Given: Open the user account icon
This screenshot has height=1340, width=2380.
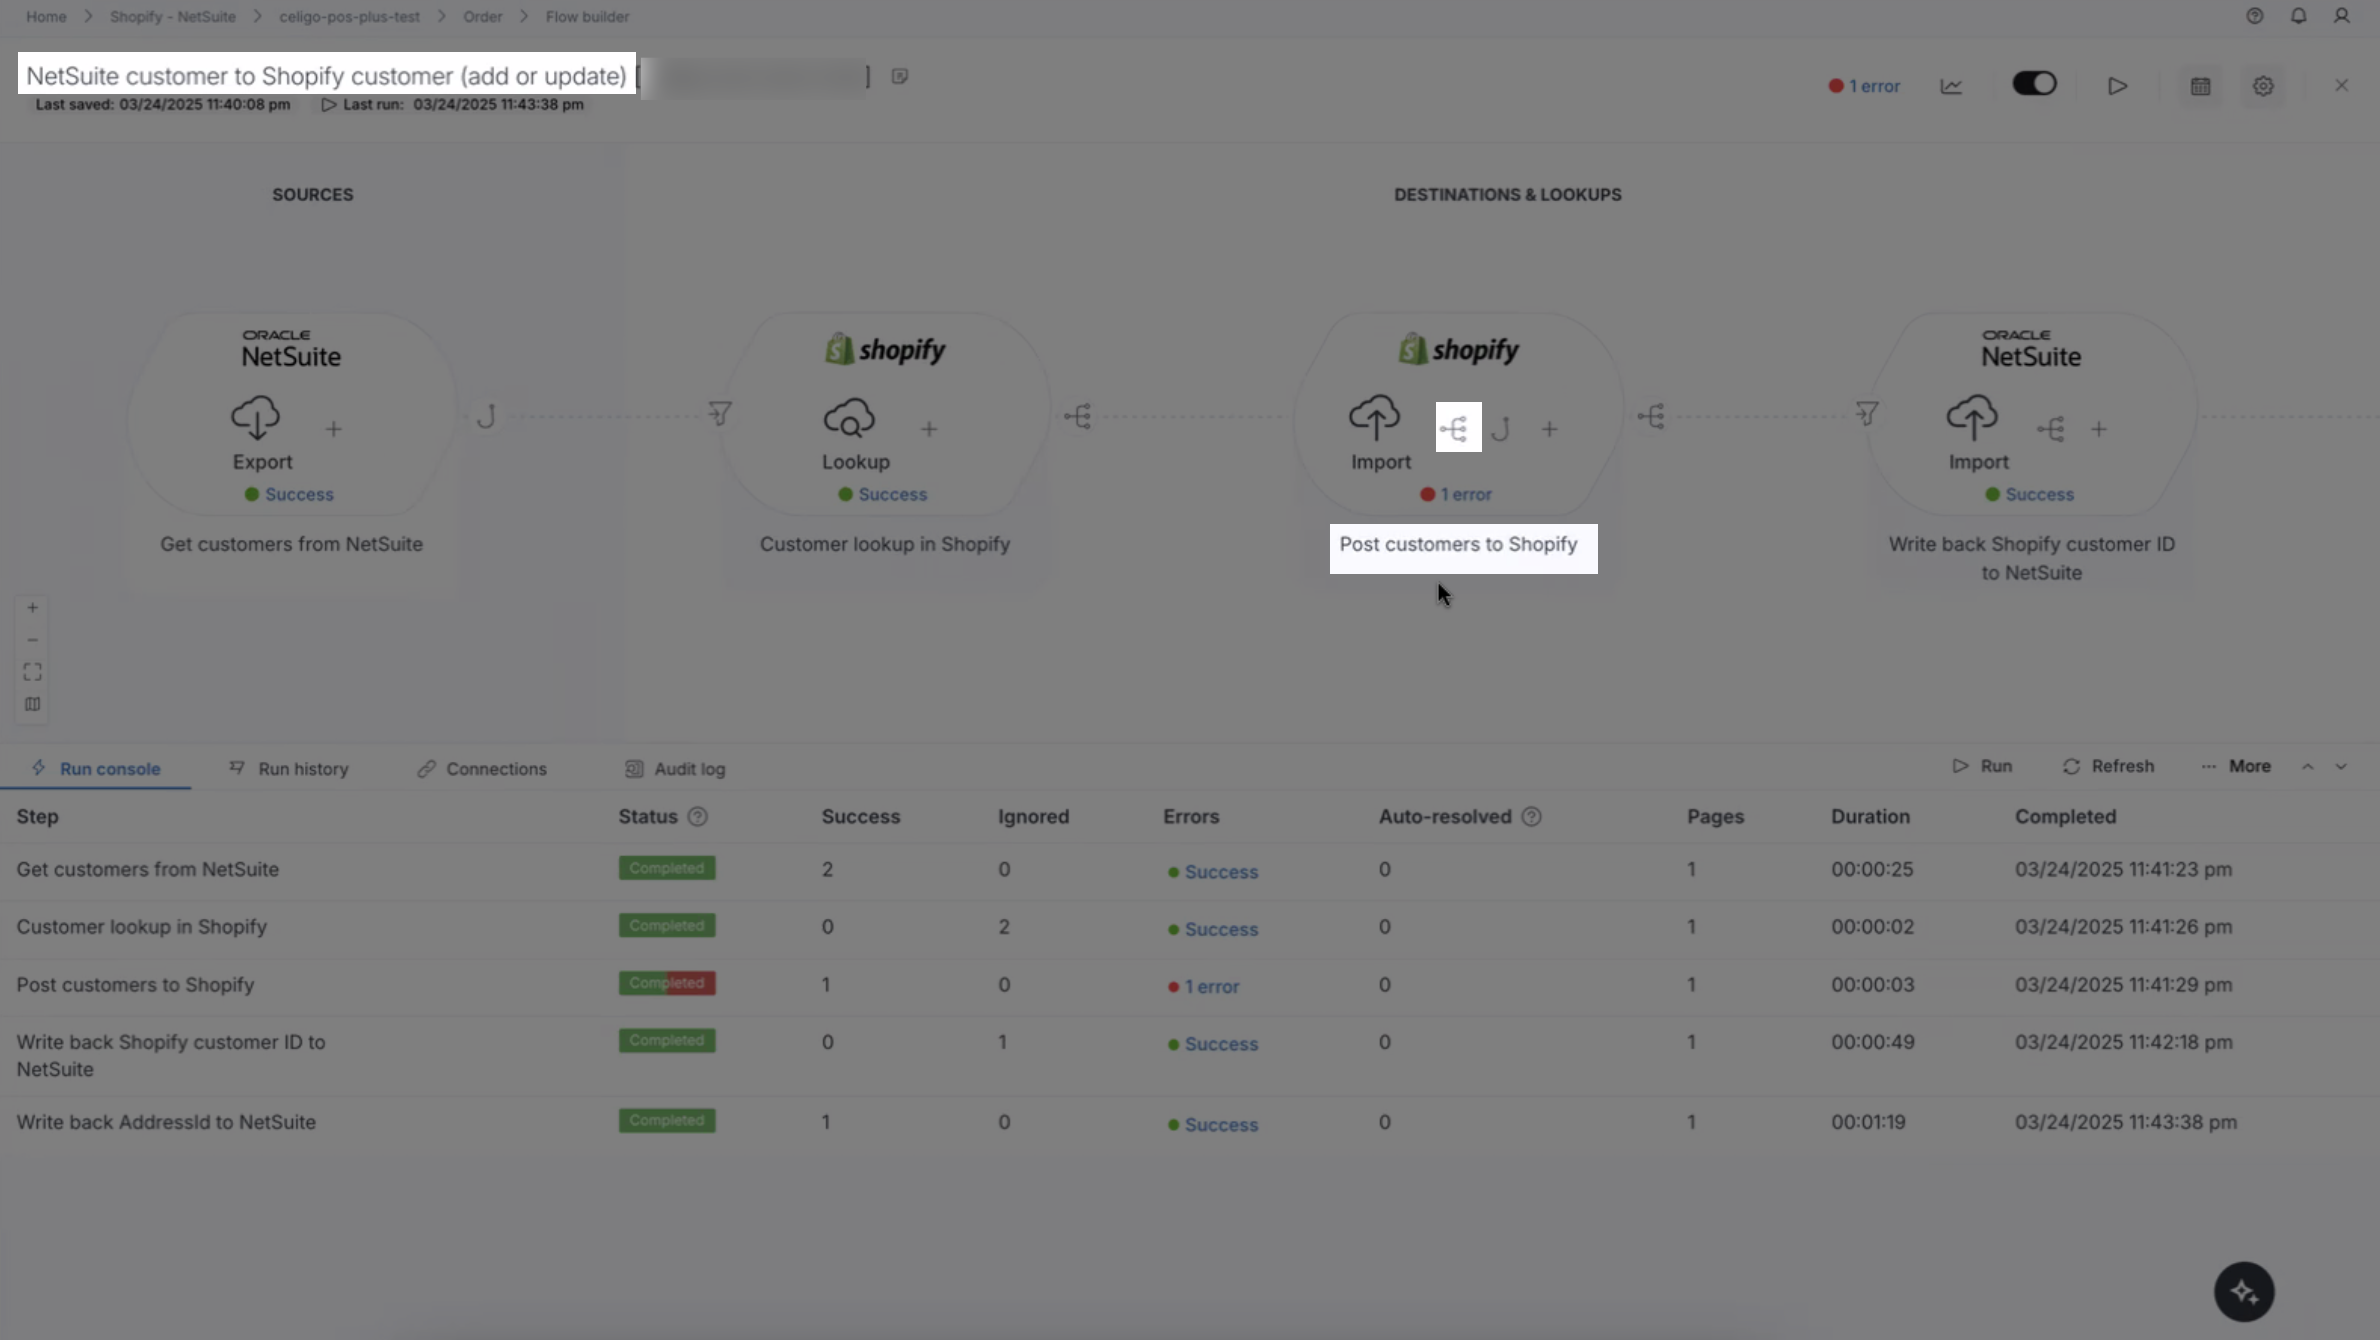Looking at the screenshot, I should (x=2341, y=16).
